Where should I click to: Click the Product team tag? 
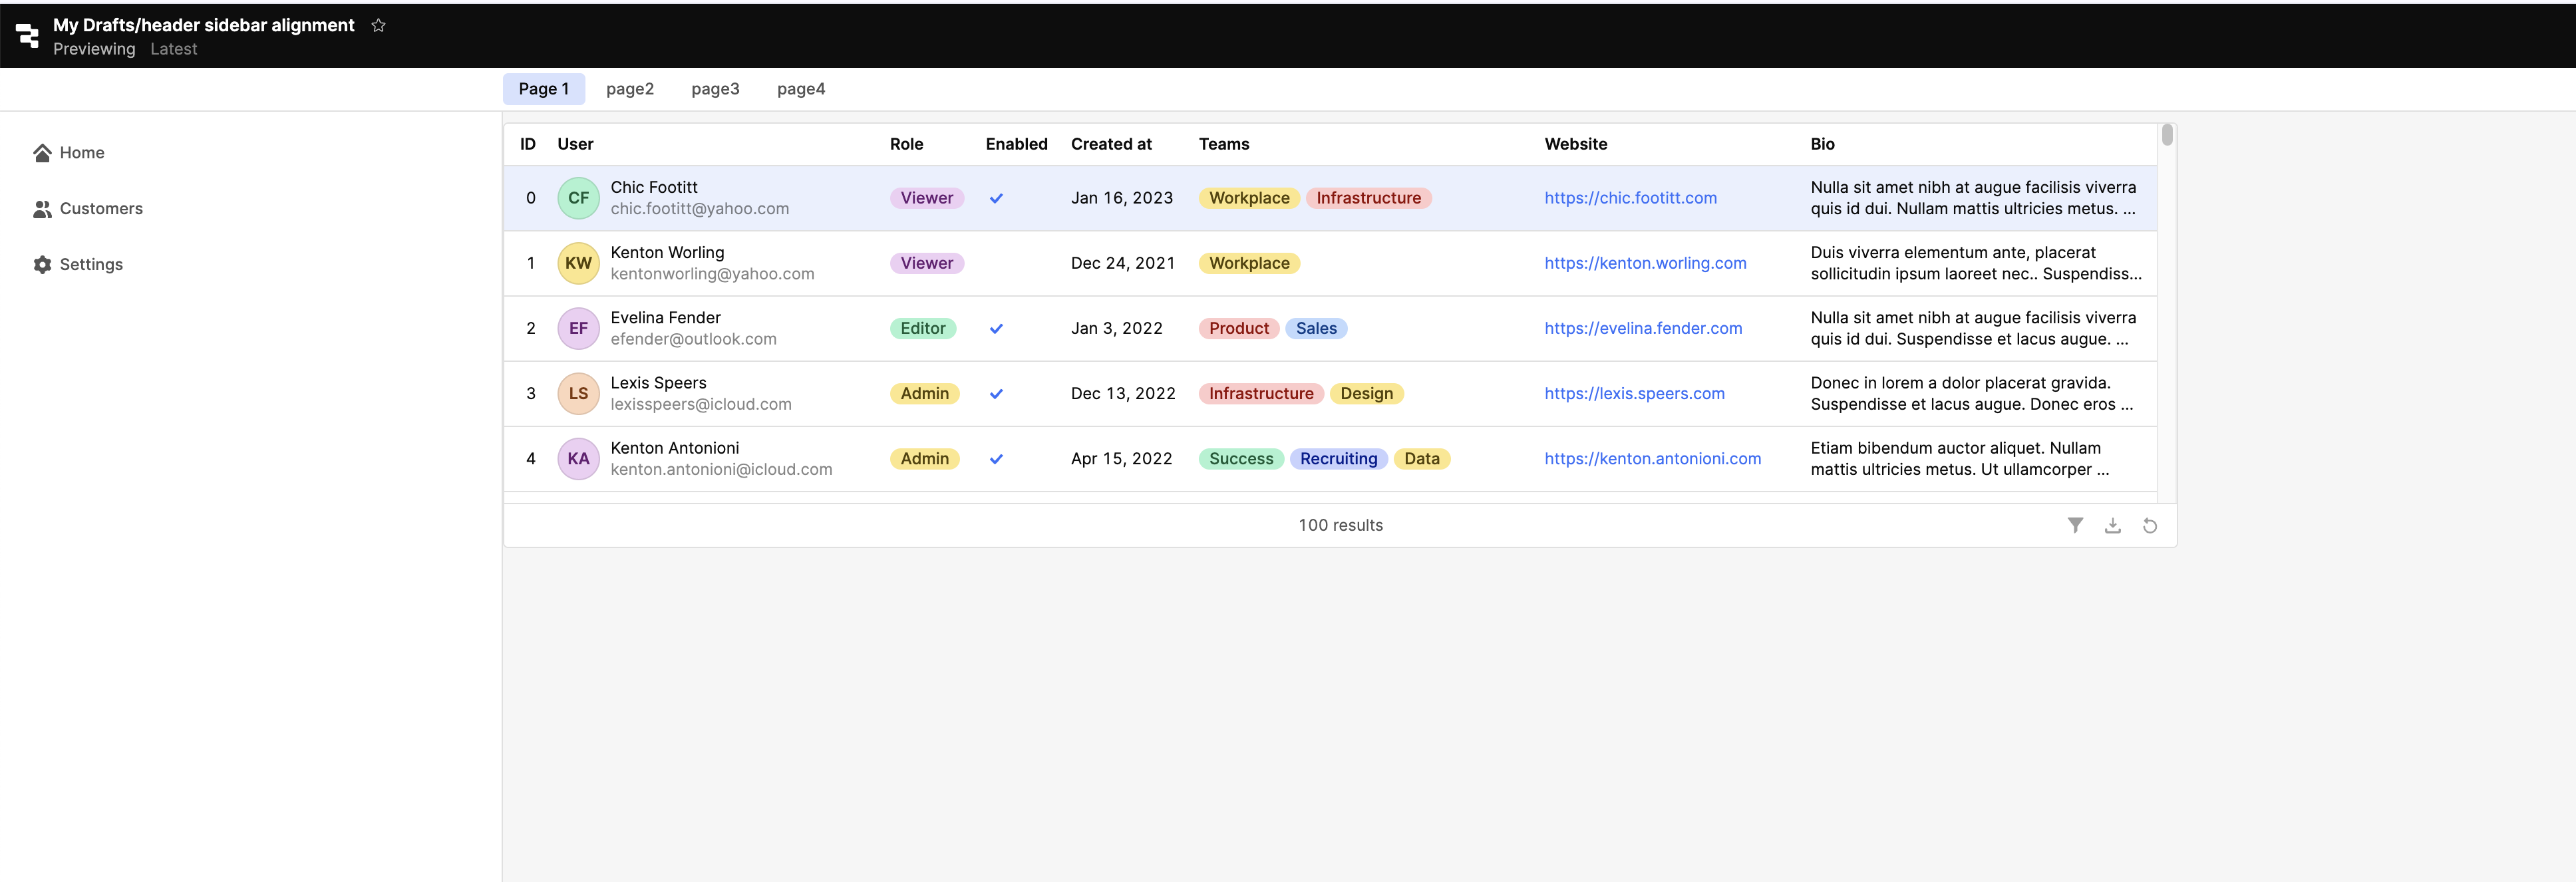tap(1239, 328)
